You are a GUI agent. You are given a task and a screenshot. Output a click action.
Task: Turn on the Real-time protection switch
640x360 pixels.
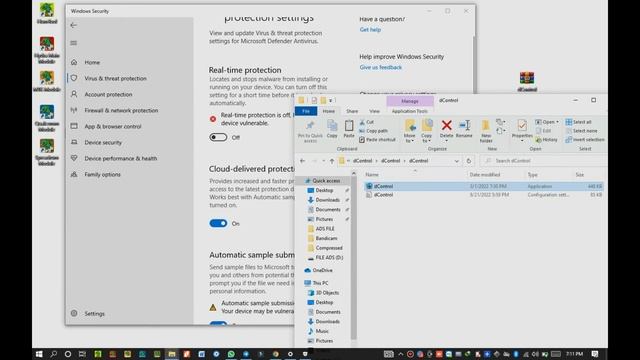pyautogui.click(x=218, y=137)
